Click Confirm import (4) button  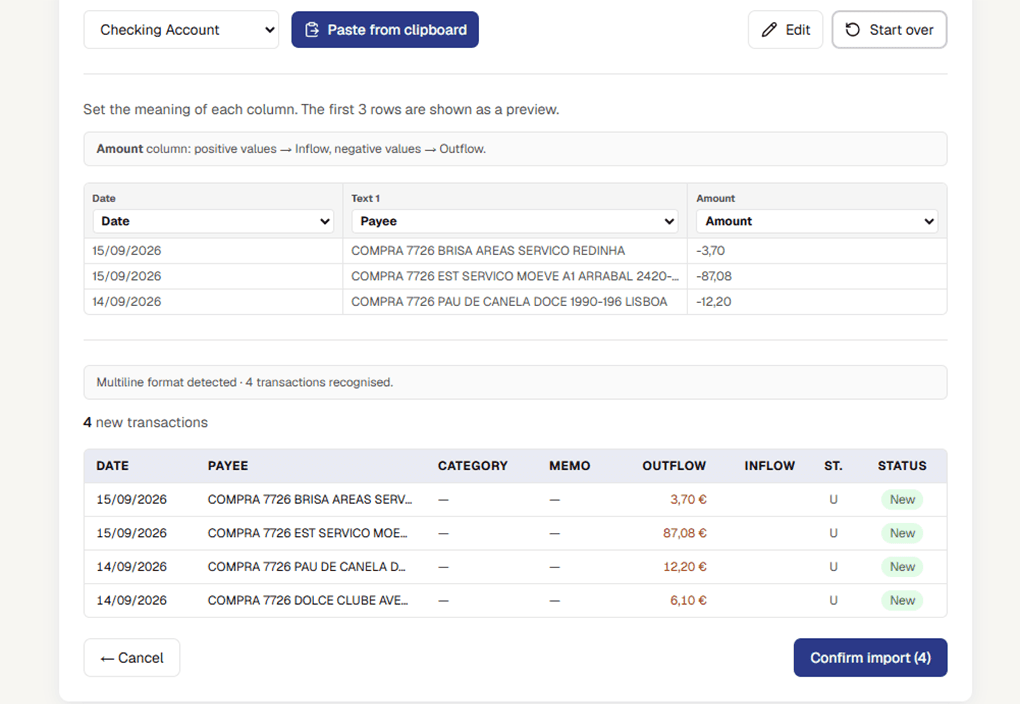tap(870, 658)
